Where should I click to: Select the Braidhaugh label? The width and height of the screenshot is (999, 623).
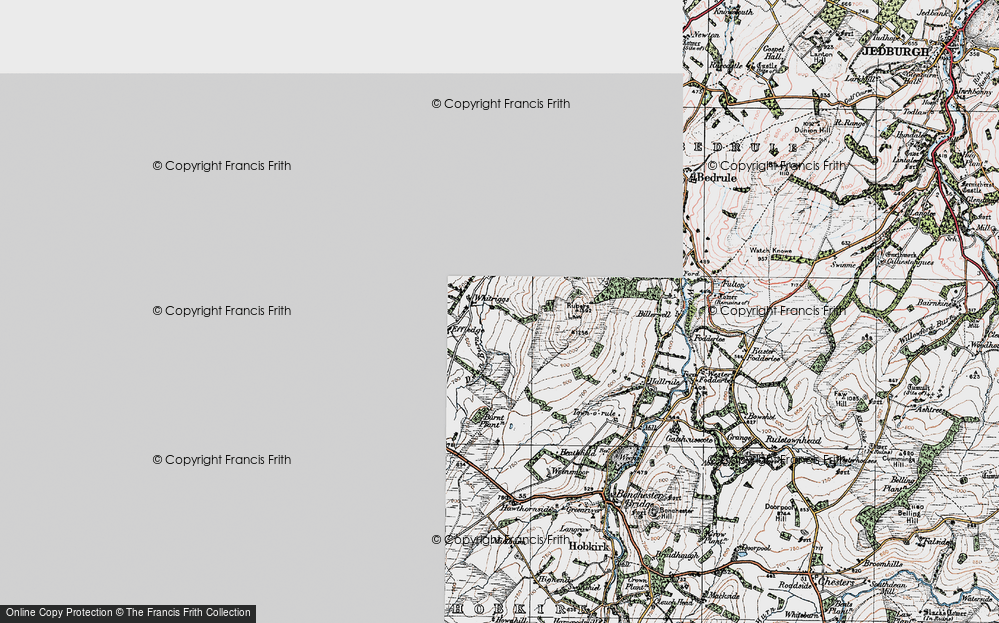pos(679,555)
